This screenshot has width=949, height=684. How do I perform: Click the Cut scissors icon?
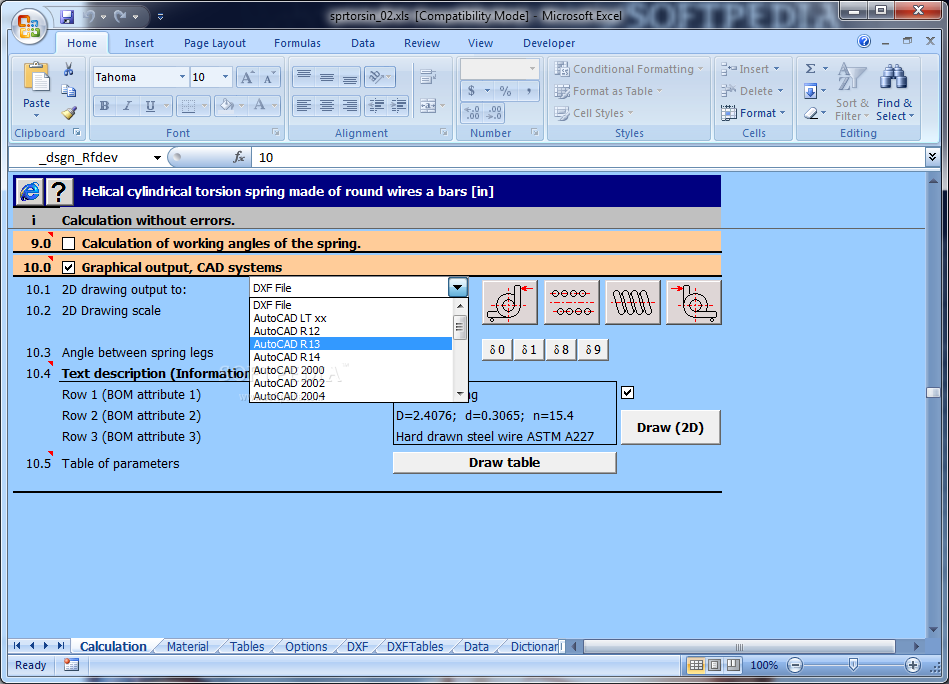coord(69,69)
